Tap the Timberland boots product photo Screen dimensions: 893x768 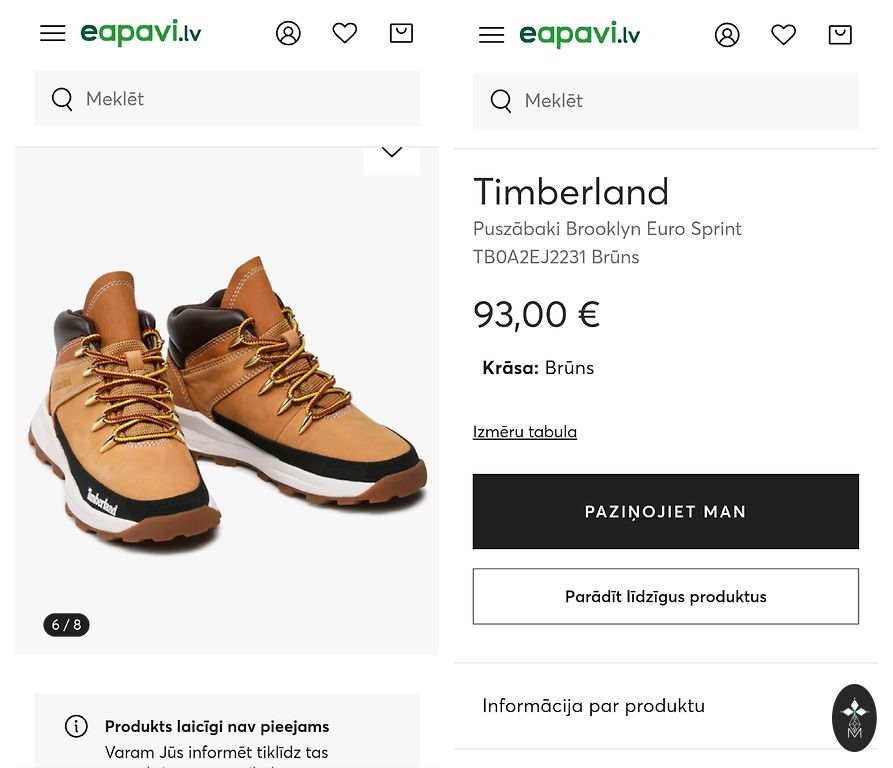click(x=227, y=400)
